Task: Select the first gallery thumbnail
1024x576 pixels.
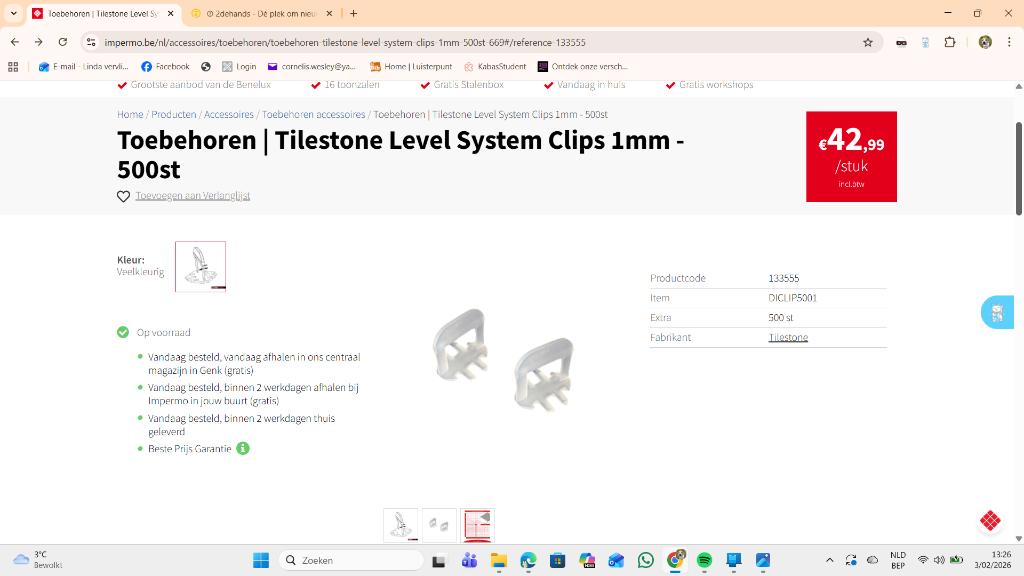Action: click(x=400, y=525)
